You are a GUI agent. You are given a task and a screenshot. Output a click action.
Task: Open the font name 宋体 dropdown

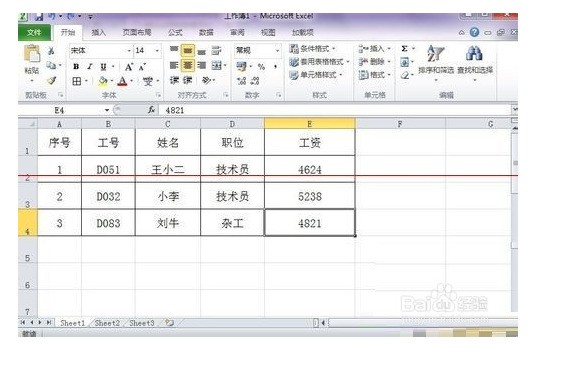(129, 51)
